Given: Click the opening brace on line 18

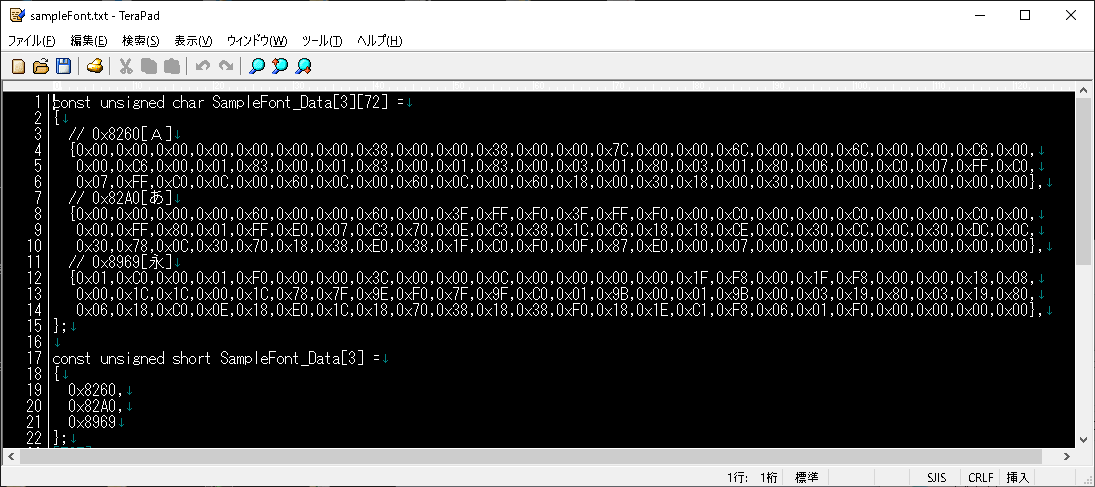Looking at the screenshot, I should [57, 374].
